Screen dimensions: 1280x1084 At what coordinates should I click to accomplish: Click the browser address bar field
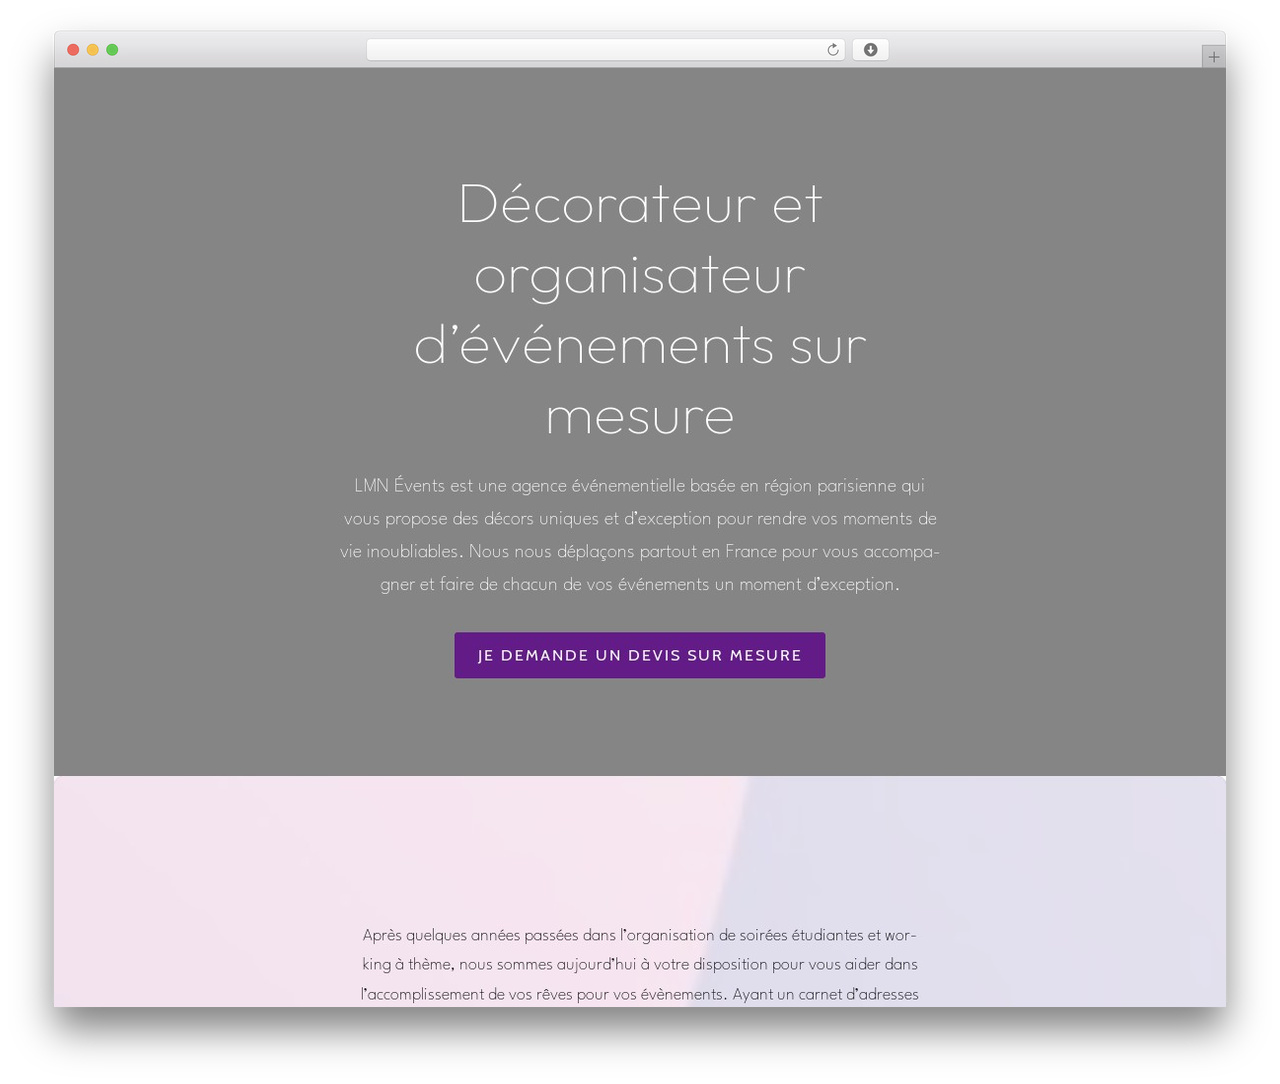coord(605,50)
